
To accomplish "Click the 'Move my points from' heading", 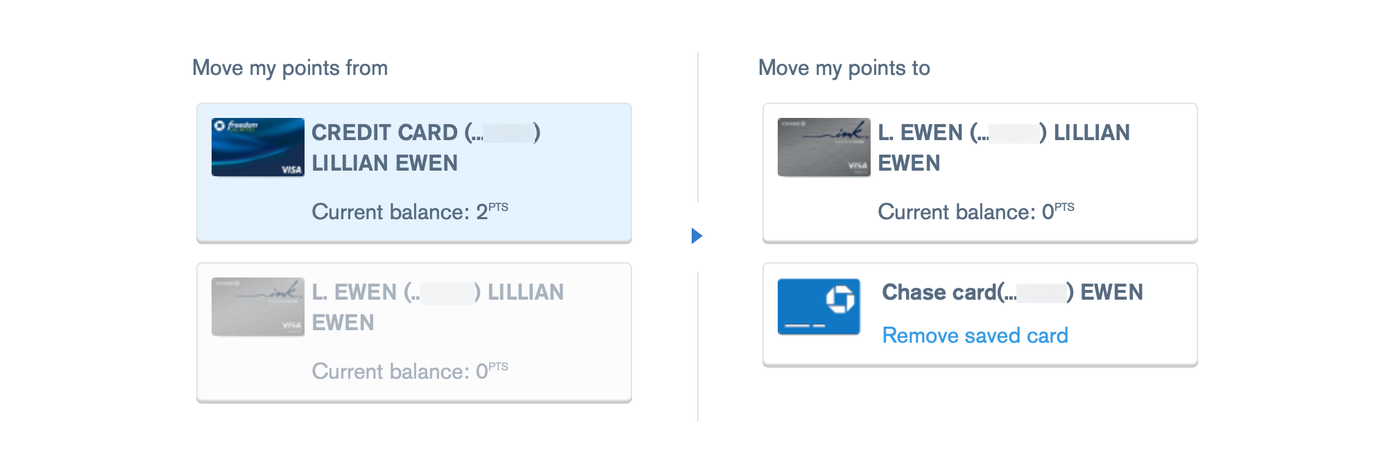I will 290,68.
